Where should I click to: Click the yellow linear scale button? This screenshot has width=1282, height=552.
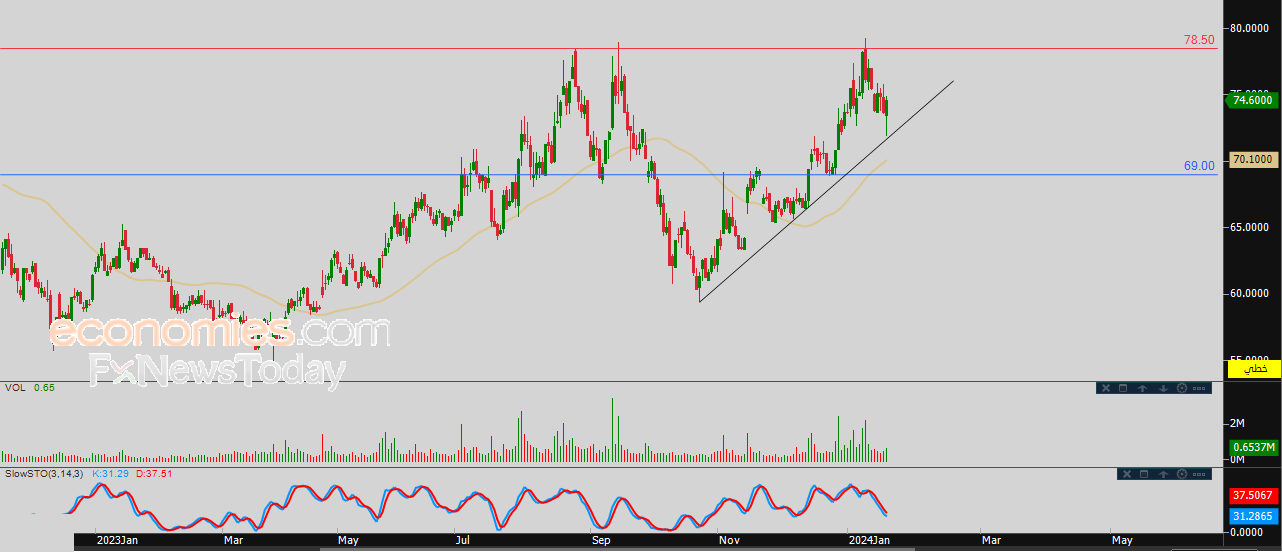[1254, 369]
